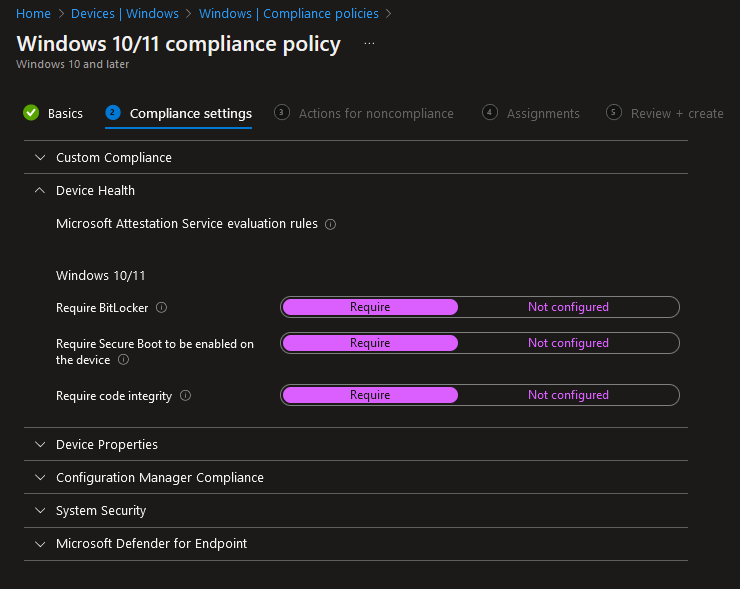The width and height of the screenshot is (740, 589).
Task: Open Windows | Compliance policies breadcrumb link
Action: coord(289,14)
